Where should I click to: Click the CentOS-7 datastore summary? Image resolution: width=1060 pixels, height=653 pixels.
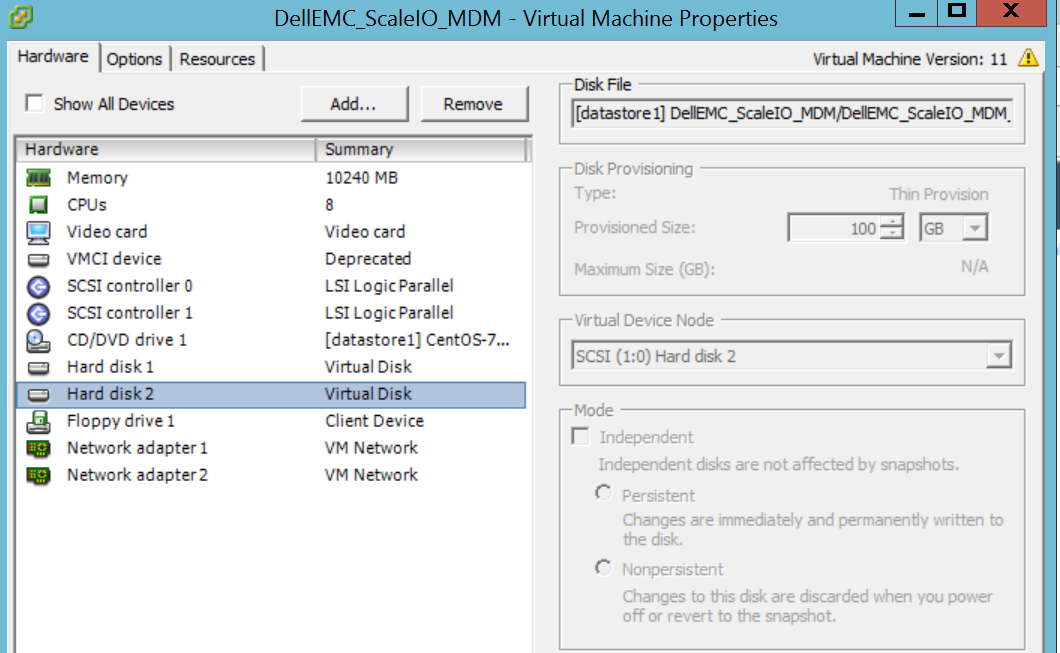click(417, 340)
